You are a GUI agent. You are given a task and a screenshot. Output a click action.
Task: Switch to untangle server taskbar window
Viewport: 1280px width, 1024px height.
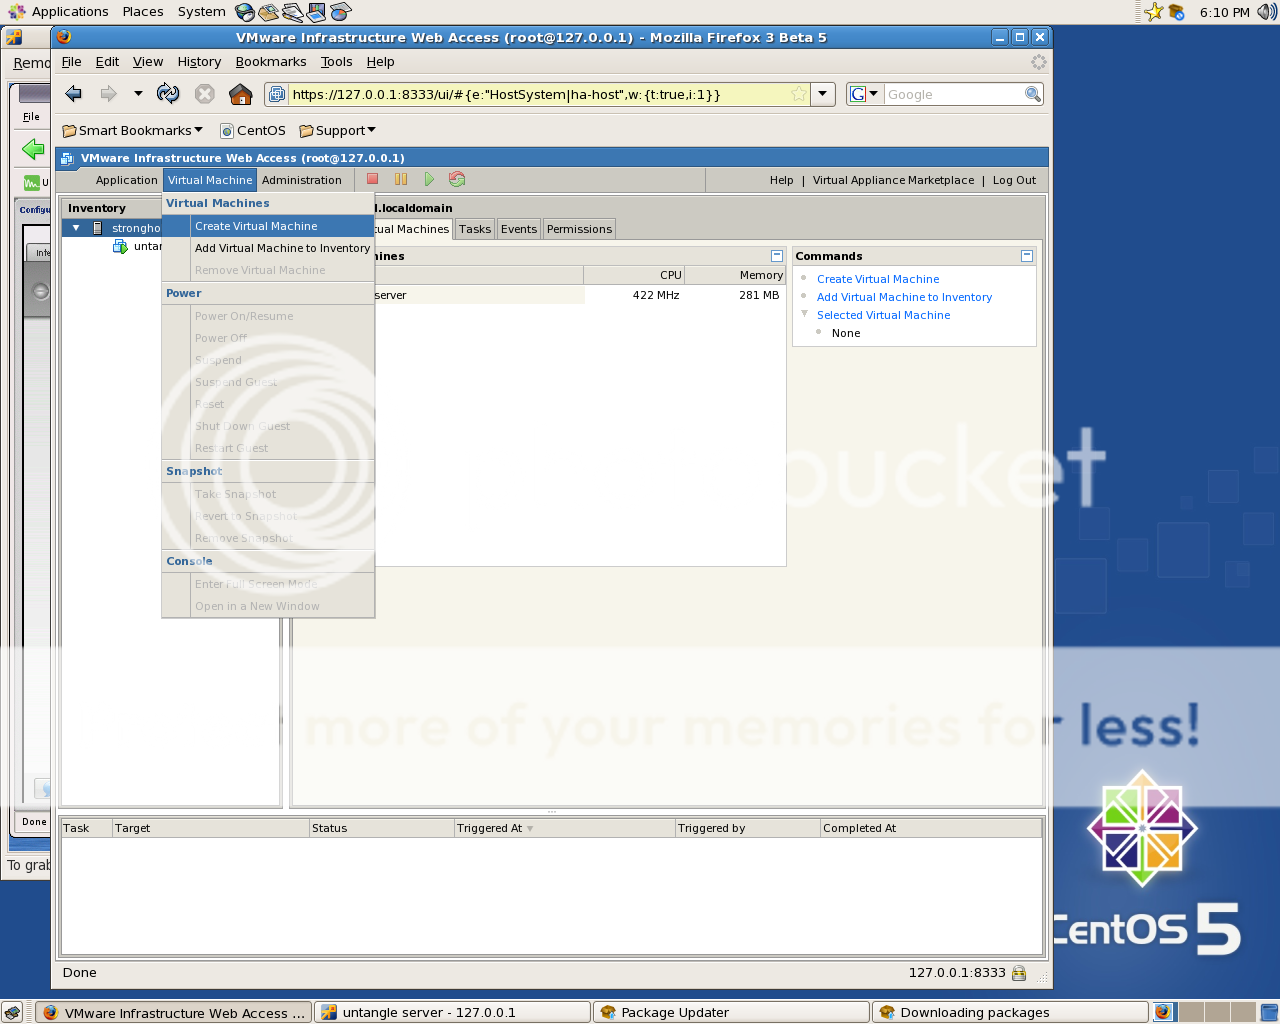click(x=452, y=1012)
